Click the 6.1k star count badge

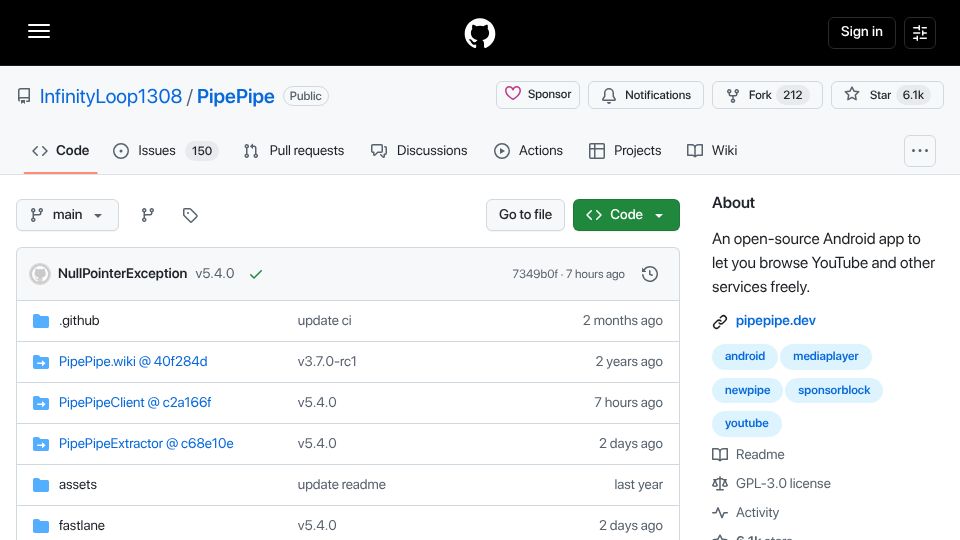(x=913, y=95)
